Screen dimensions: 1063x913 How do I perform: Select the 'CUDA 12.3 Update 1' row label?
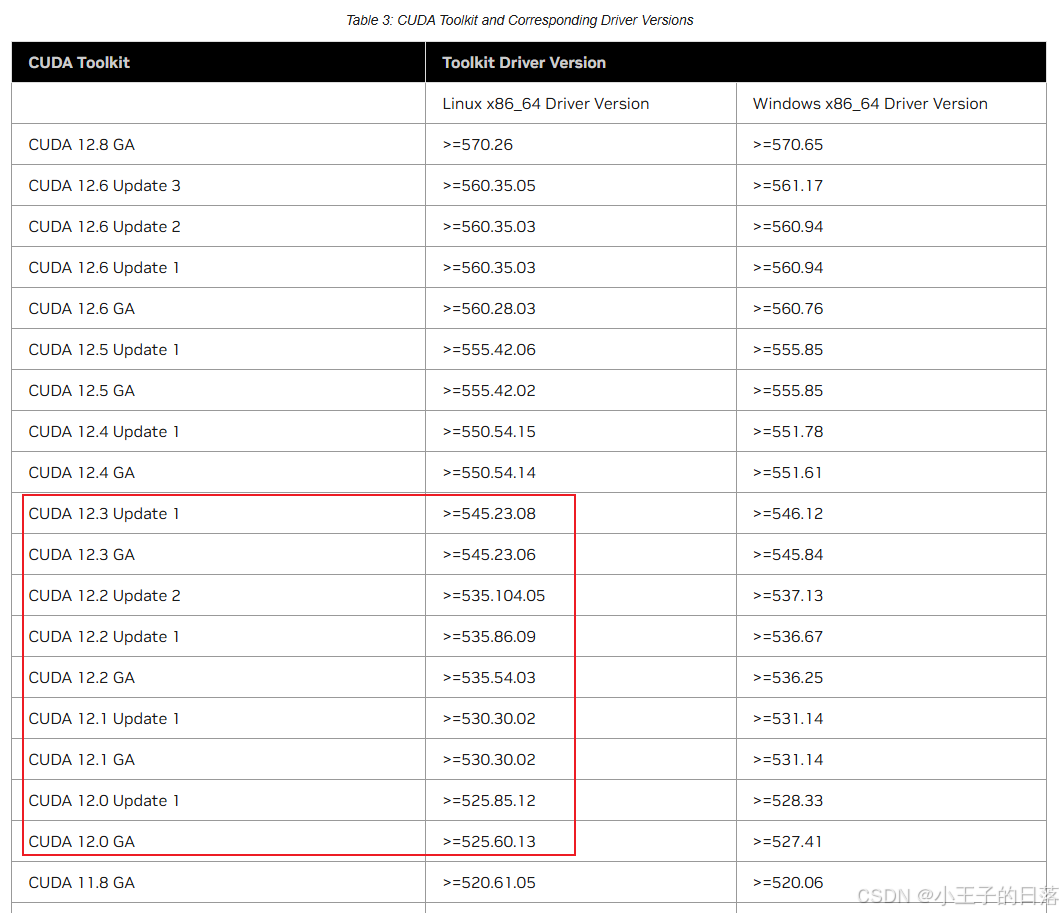104,514
